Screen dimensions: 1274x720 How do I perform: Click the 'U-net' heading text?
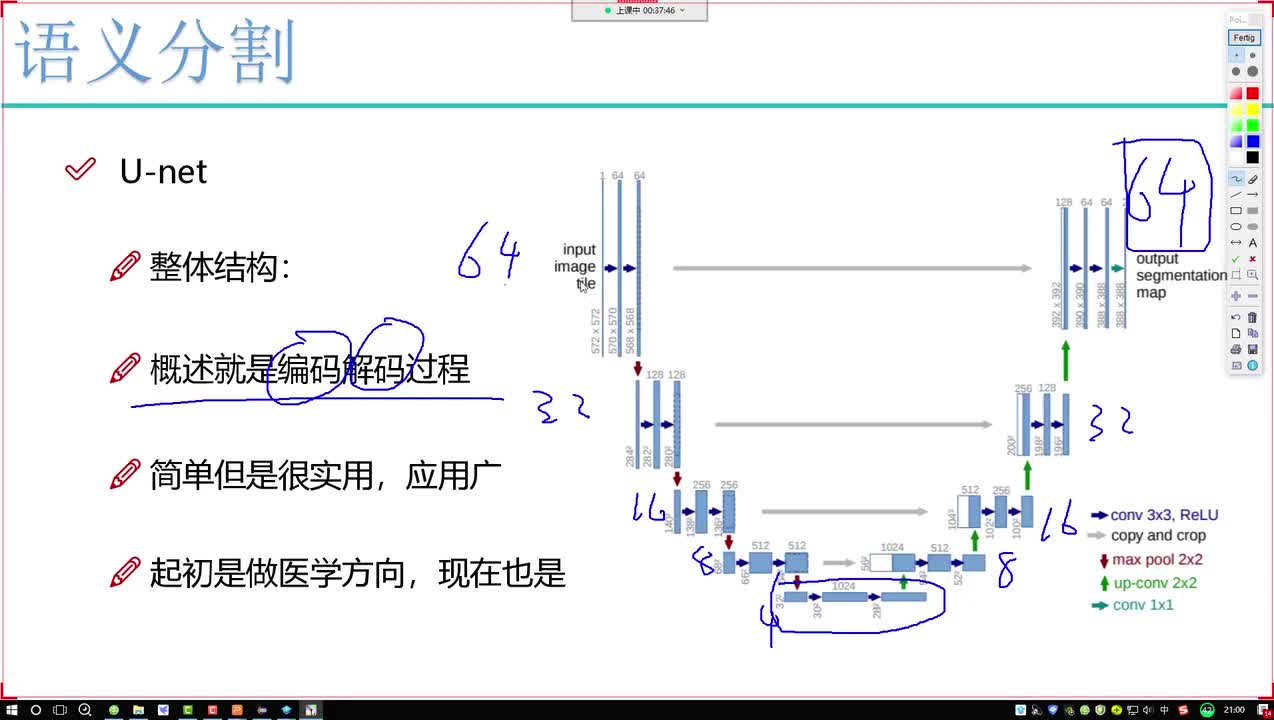click(x=163, y=172)
